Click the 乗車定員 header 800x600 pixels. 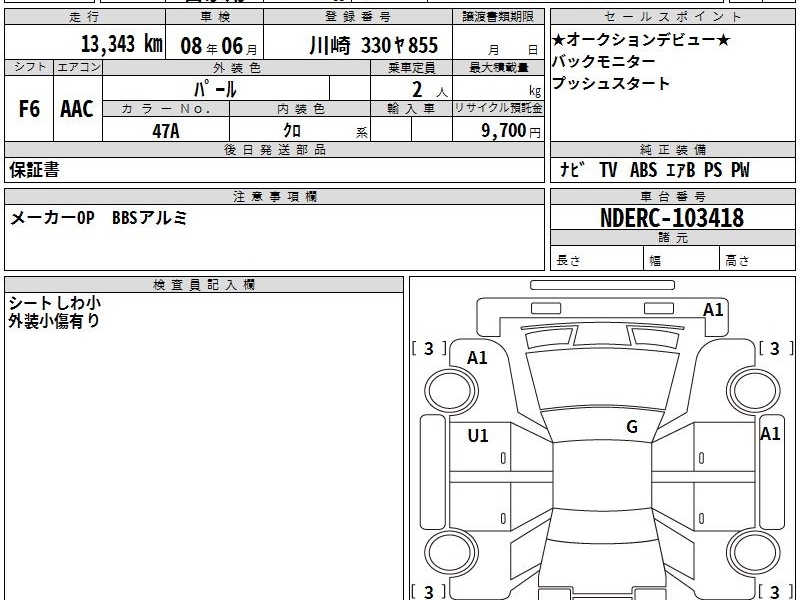(411, 67)
